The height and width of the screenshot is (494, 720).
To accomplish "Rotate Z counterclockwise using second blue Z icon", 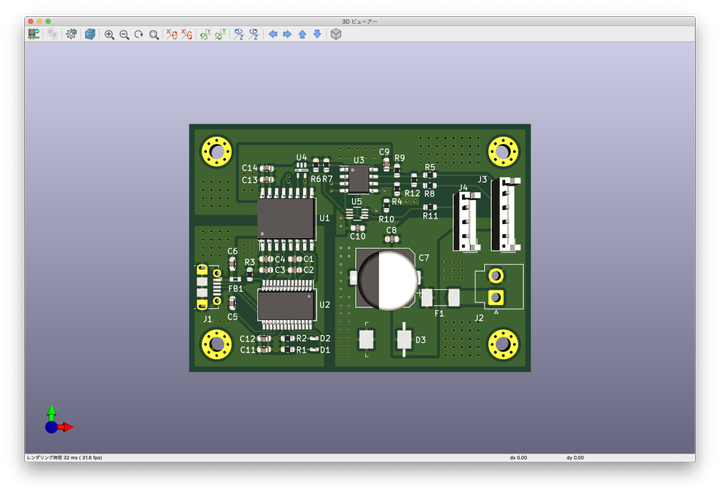I will point(254,34).
